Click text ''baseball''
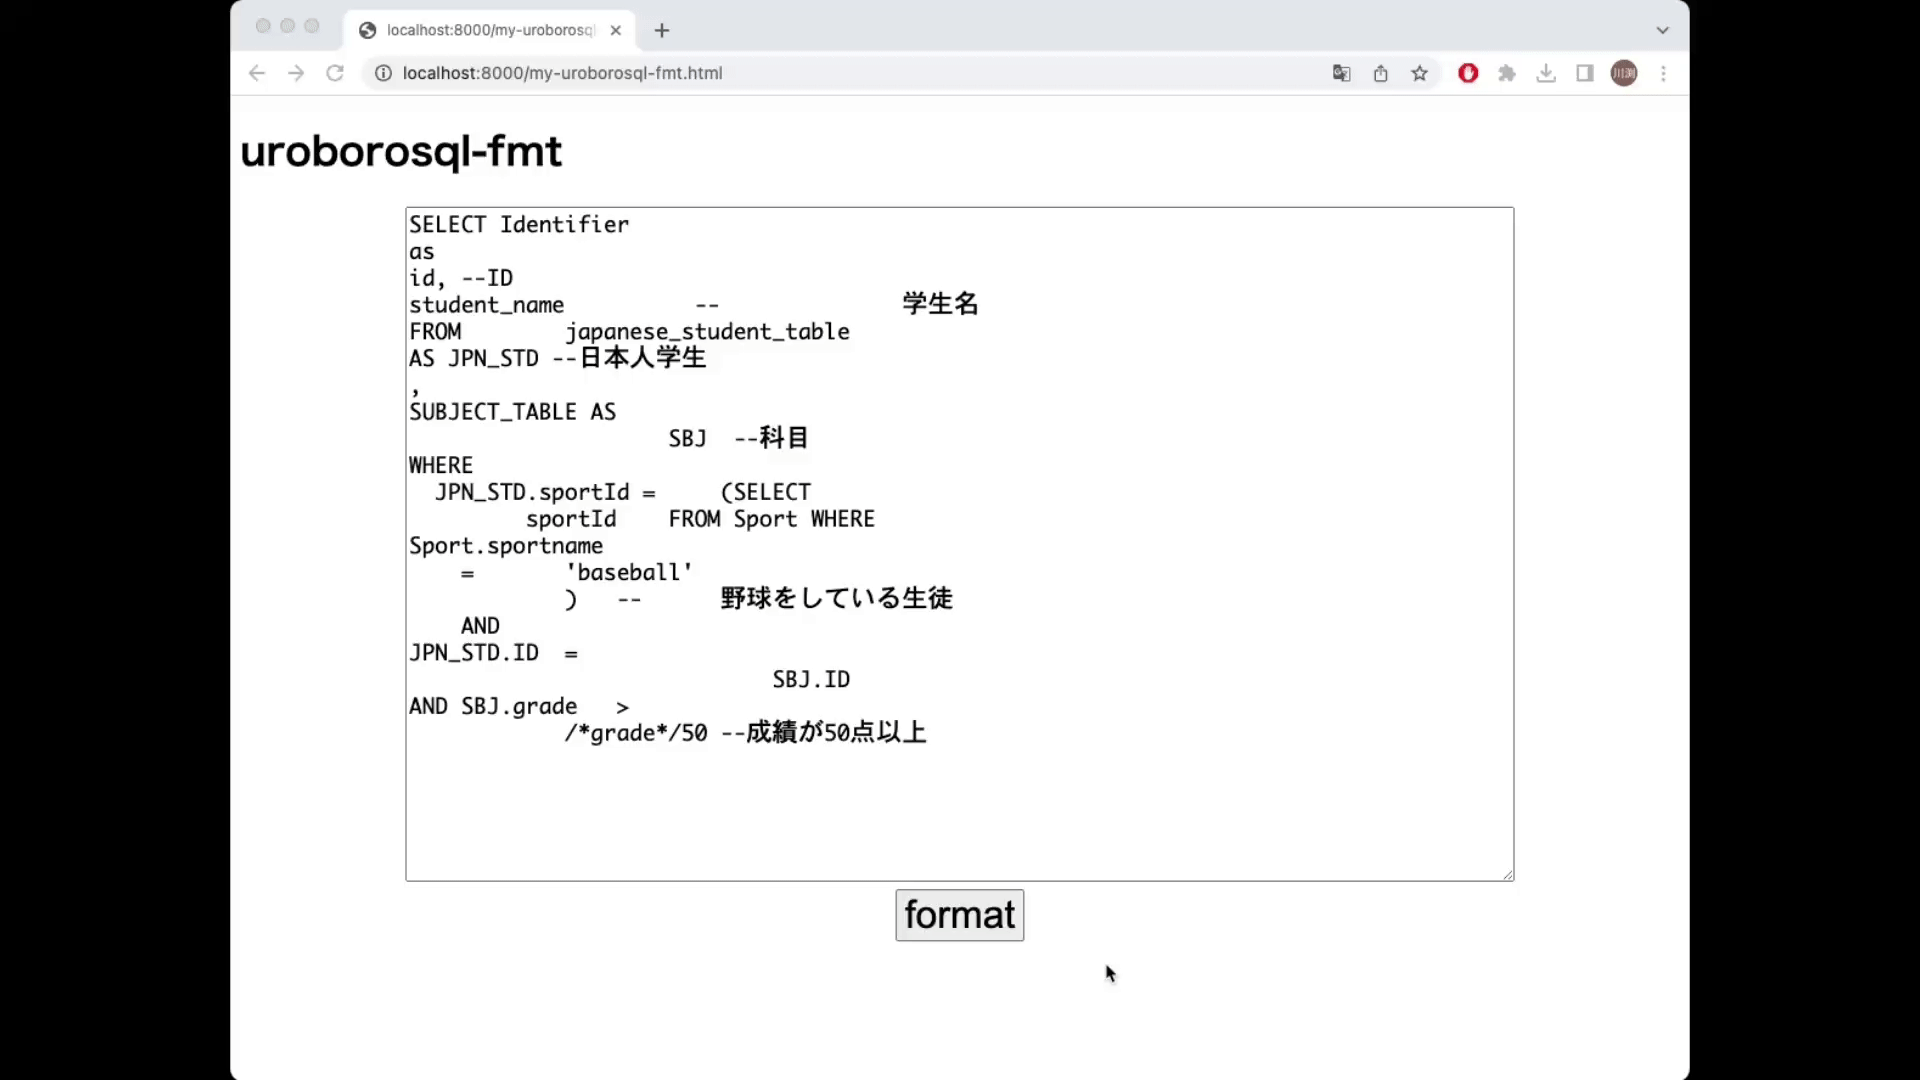This screenshot has width=1920, height=1080. 629,572
